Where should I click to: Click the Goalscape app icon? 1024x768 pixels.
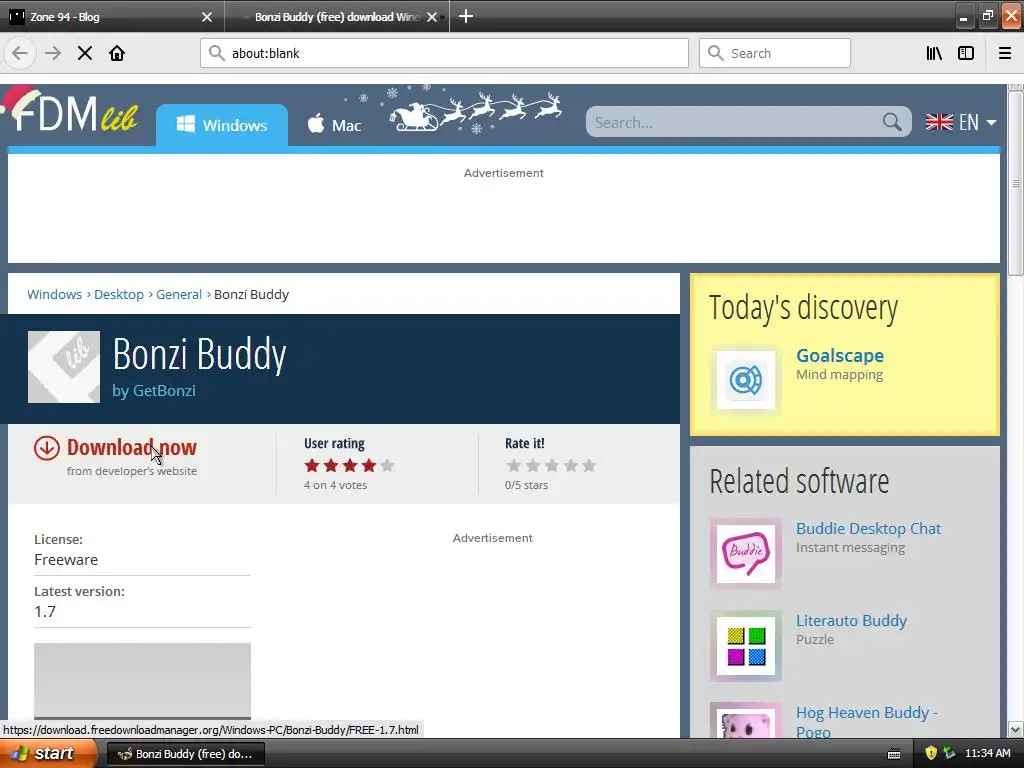pos(746,380)
